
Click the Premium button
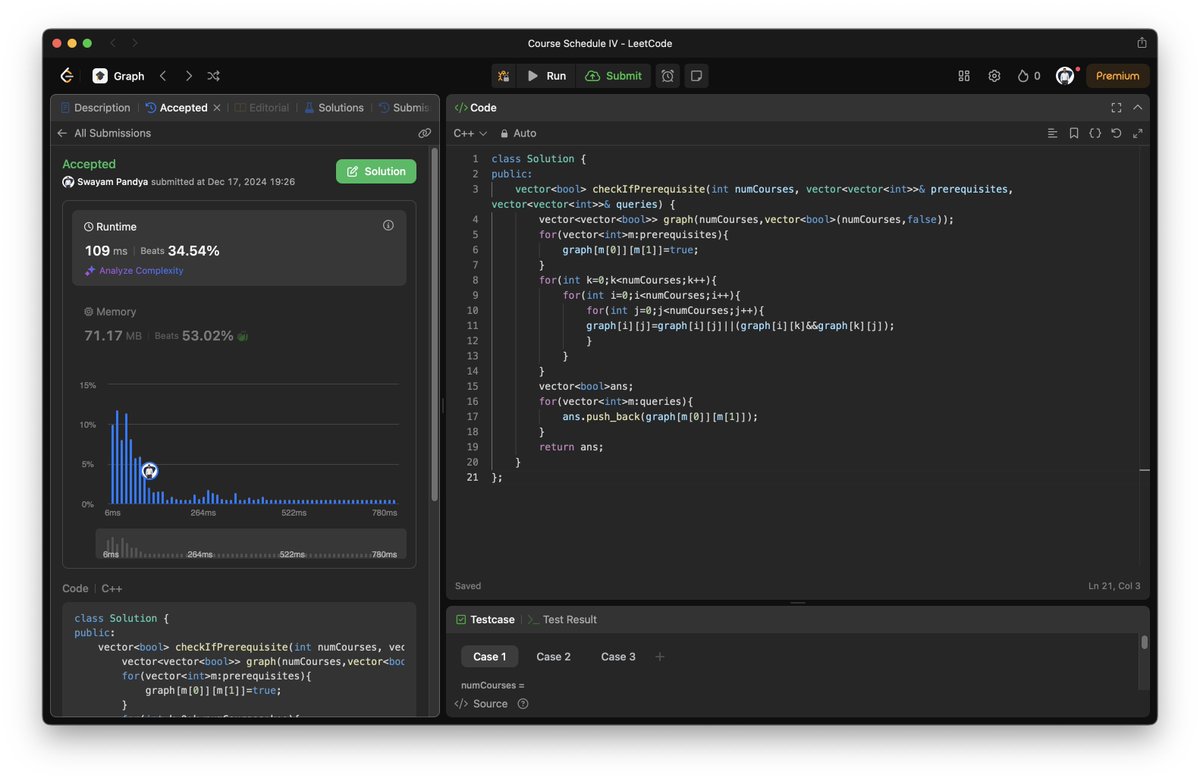(1117, 76)
